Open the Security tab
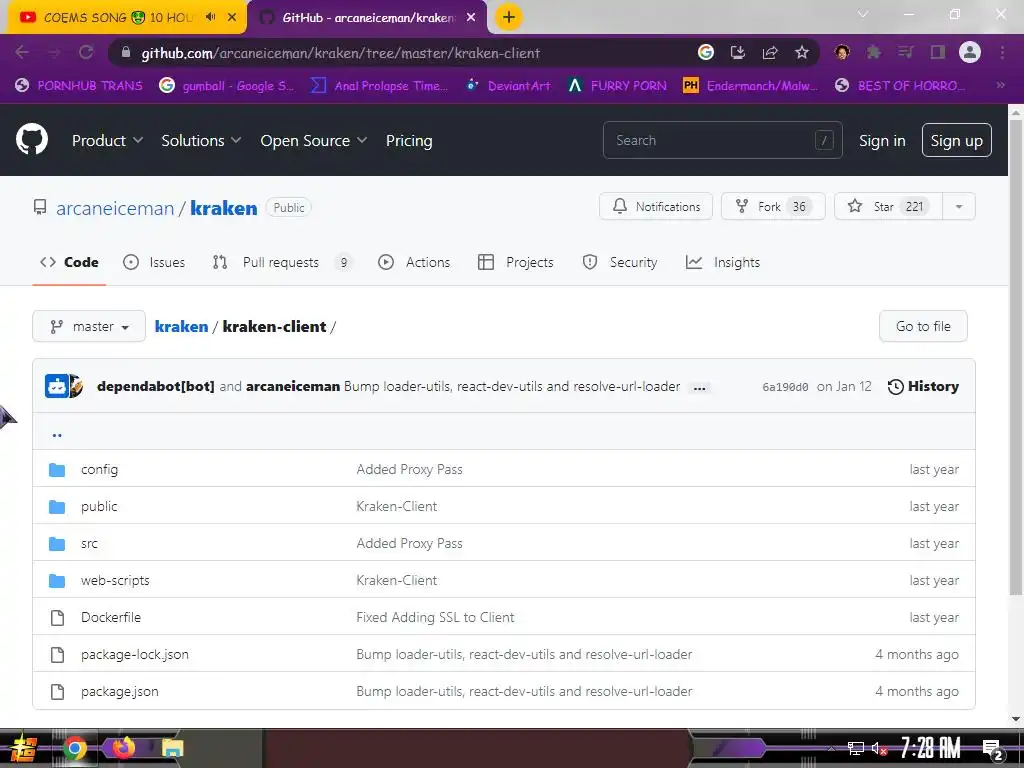Image resolution: width=1024 pixels, height=768 pixels. (x=620, y=262)
